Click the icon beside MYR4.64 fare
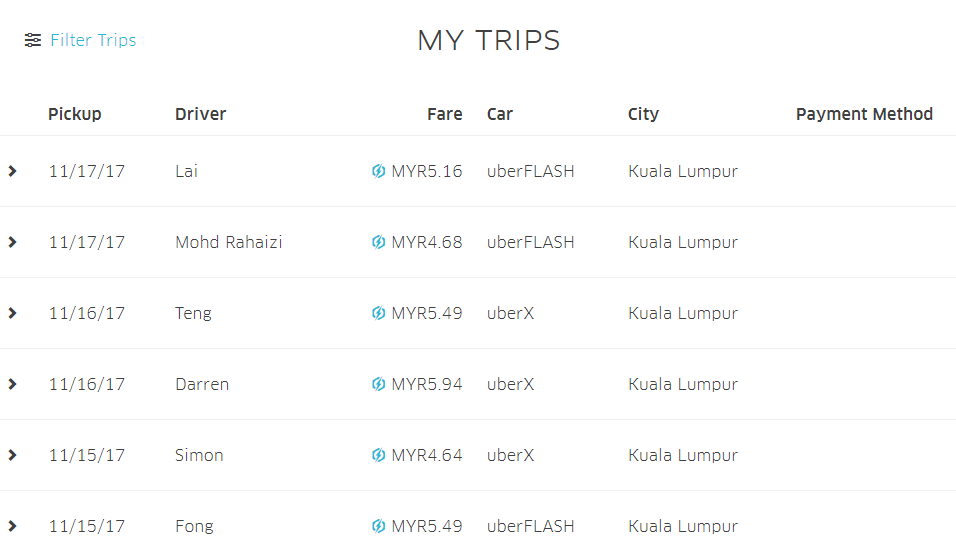The height and width of the screenshot is (555, 956). [x=379, y=455]
